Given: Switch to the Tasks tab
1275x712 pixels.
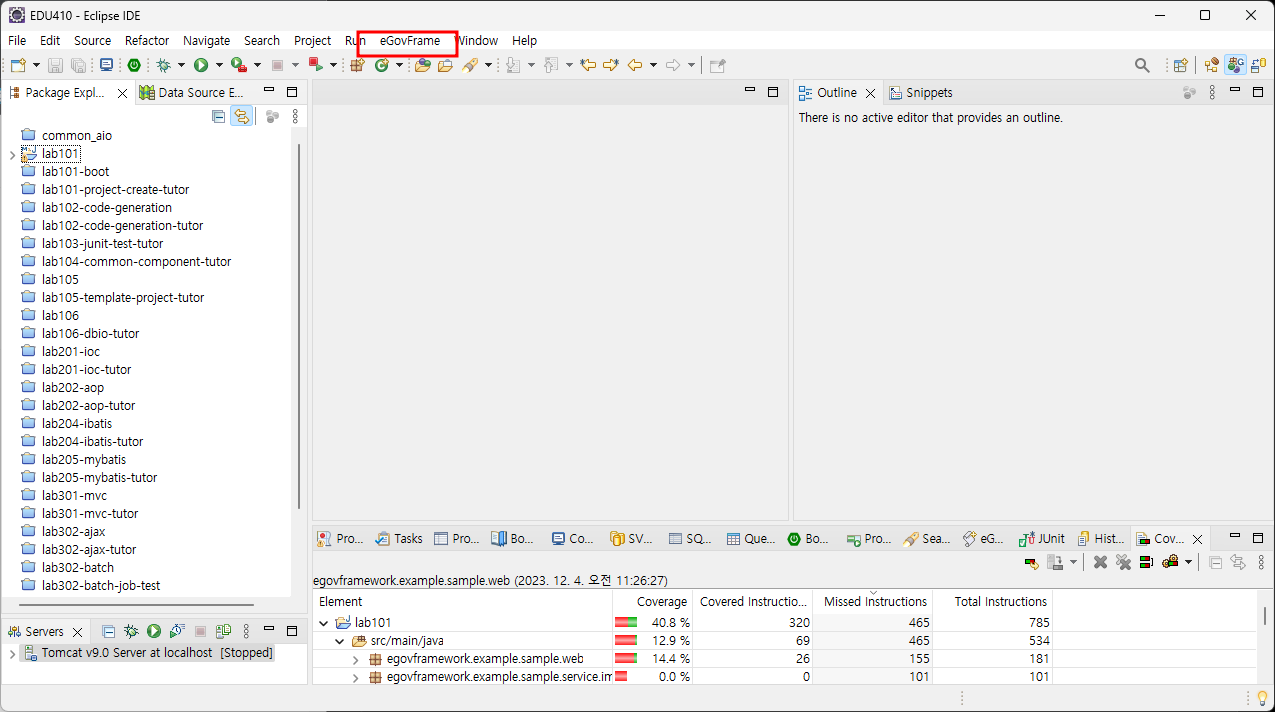Looking at the screenshot, I should 399,538.
